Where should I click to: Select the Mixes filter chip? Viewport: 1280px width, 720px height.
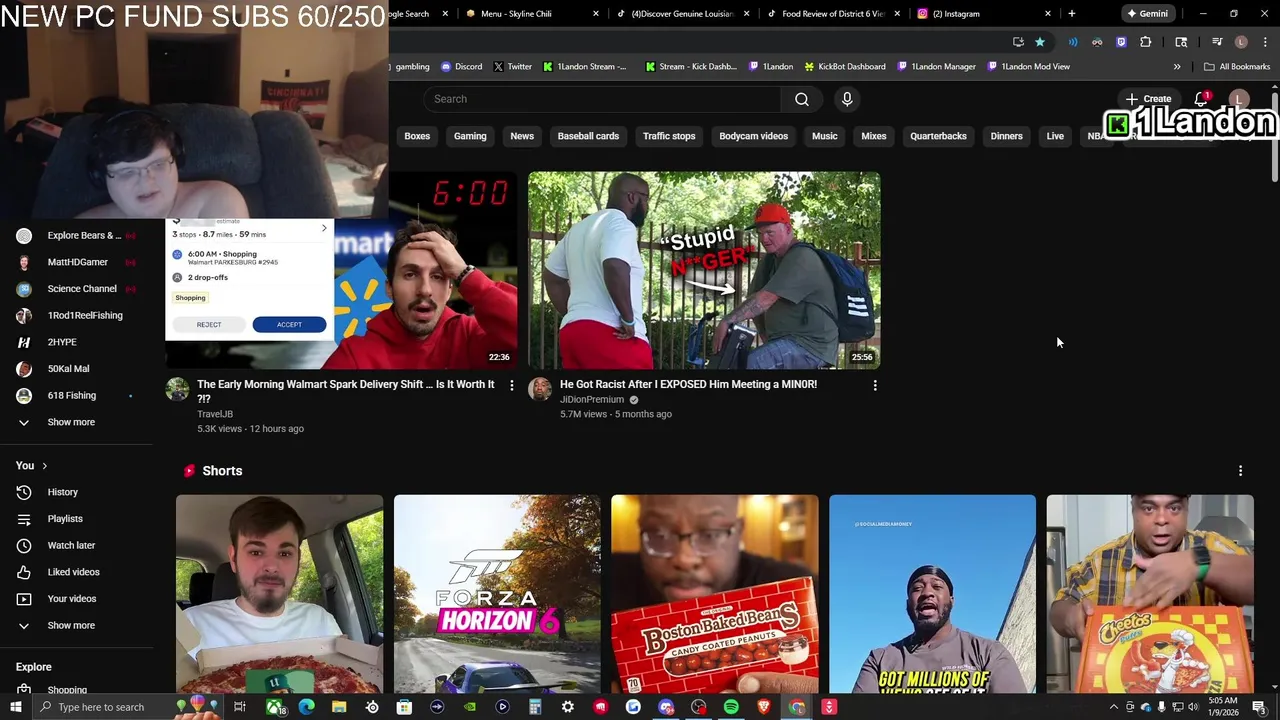click(874, 136)
